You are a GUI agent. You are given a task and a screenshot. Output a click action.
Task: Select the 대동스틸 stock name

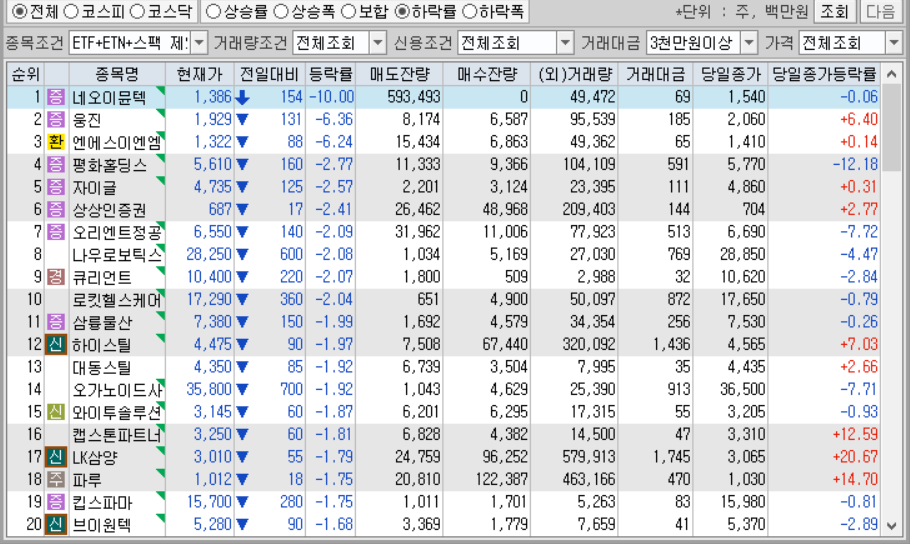pyautogui.click(x=102, y=367)
